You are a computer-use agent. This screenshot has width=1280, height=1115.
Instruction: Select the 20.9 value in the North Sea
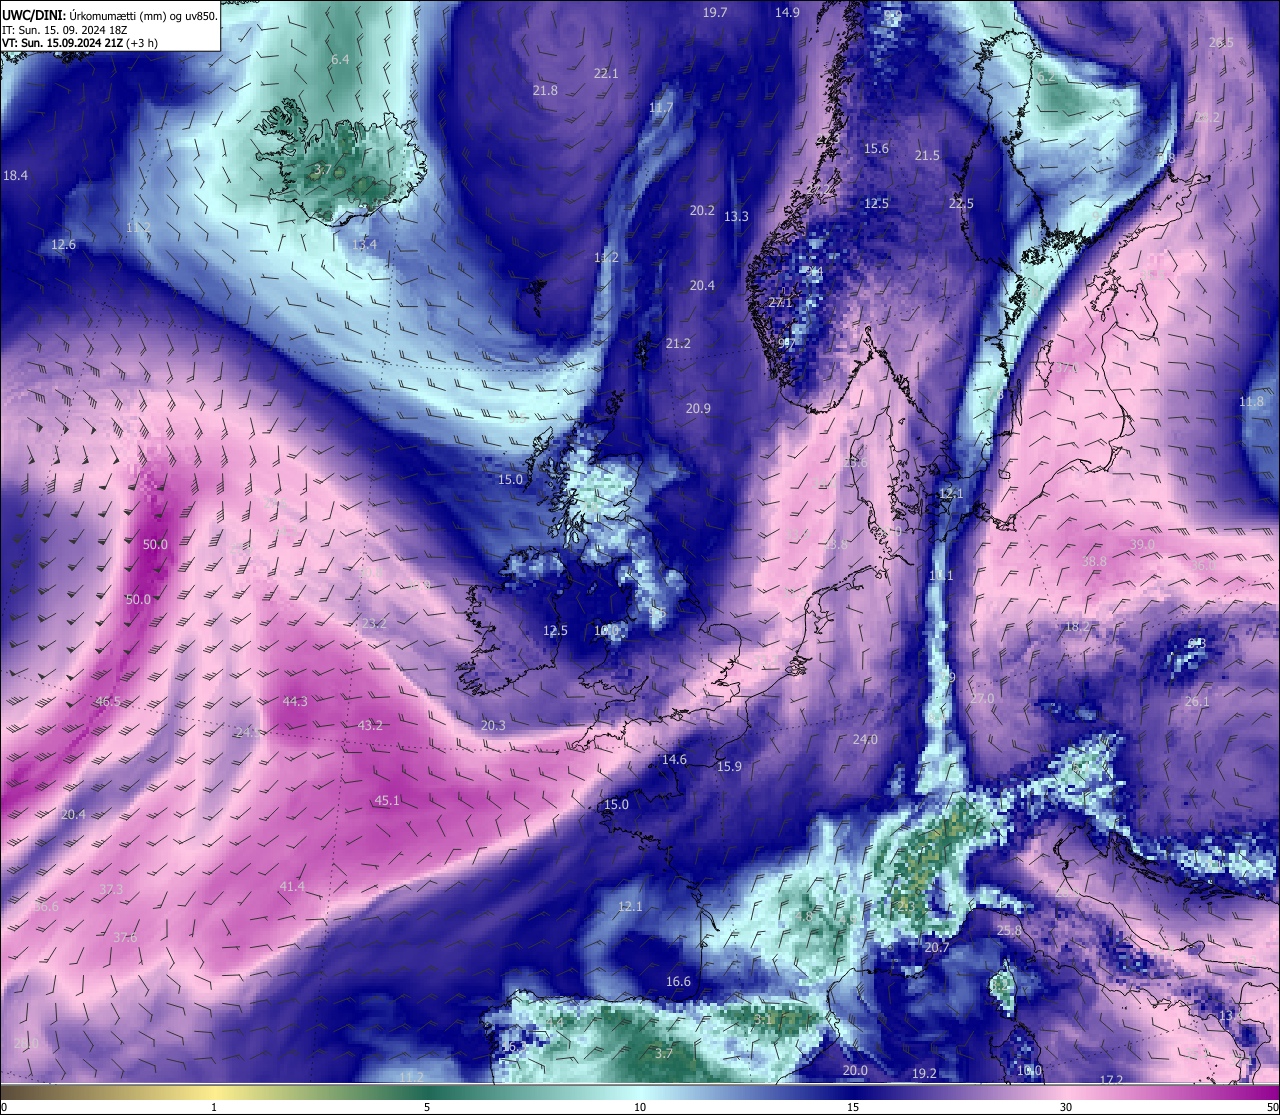pos(698,408)
